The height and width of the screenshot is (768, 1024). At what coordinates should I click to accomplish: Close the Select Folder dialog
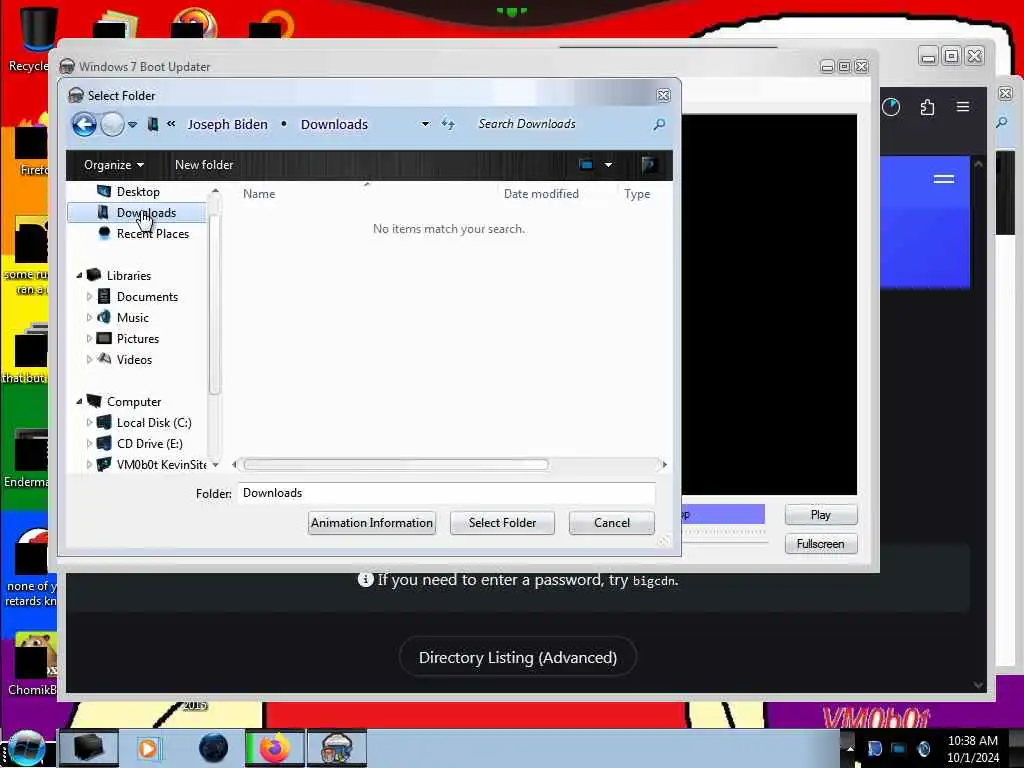663,95
